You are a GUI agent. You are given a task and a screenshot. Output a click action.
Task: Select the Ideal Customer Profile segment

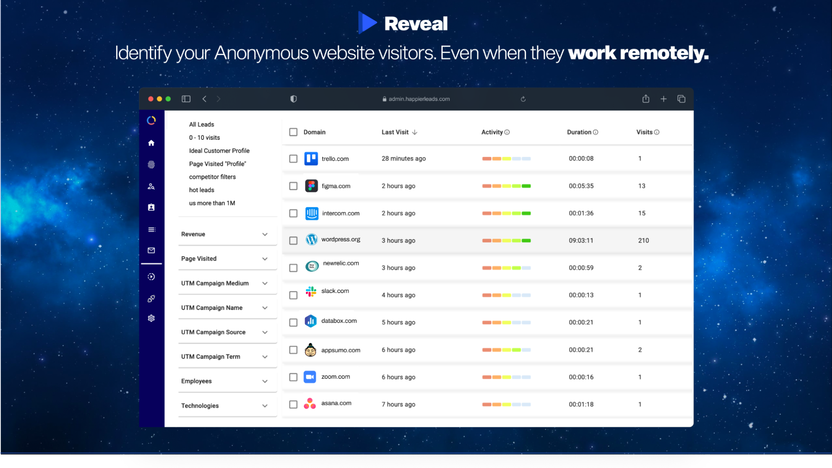tap(219, 151)
